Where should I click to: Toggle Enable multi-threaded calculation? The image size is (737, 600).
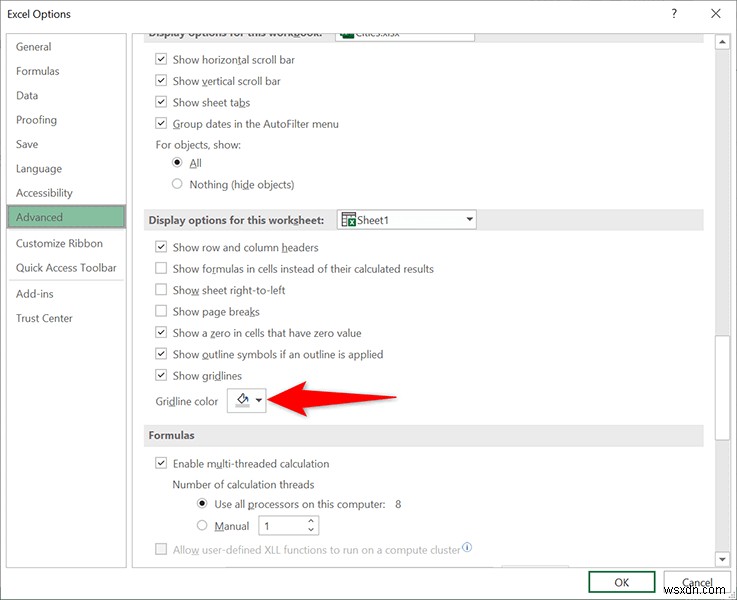tap(161, 463)
